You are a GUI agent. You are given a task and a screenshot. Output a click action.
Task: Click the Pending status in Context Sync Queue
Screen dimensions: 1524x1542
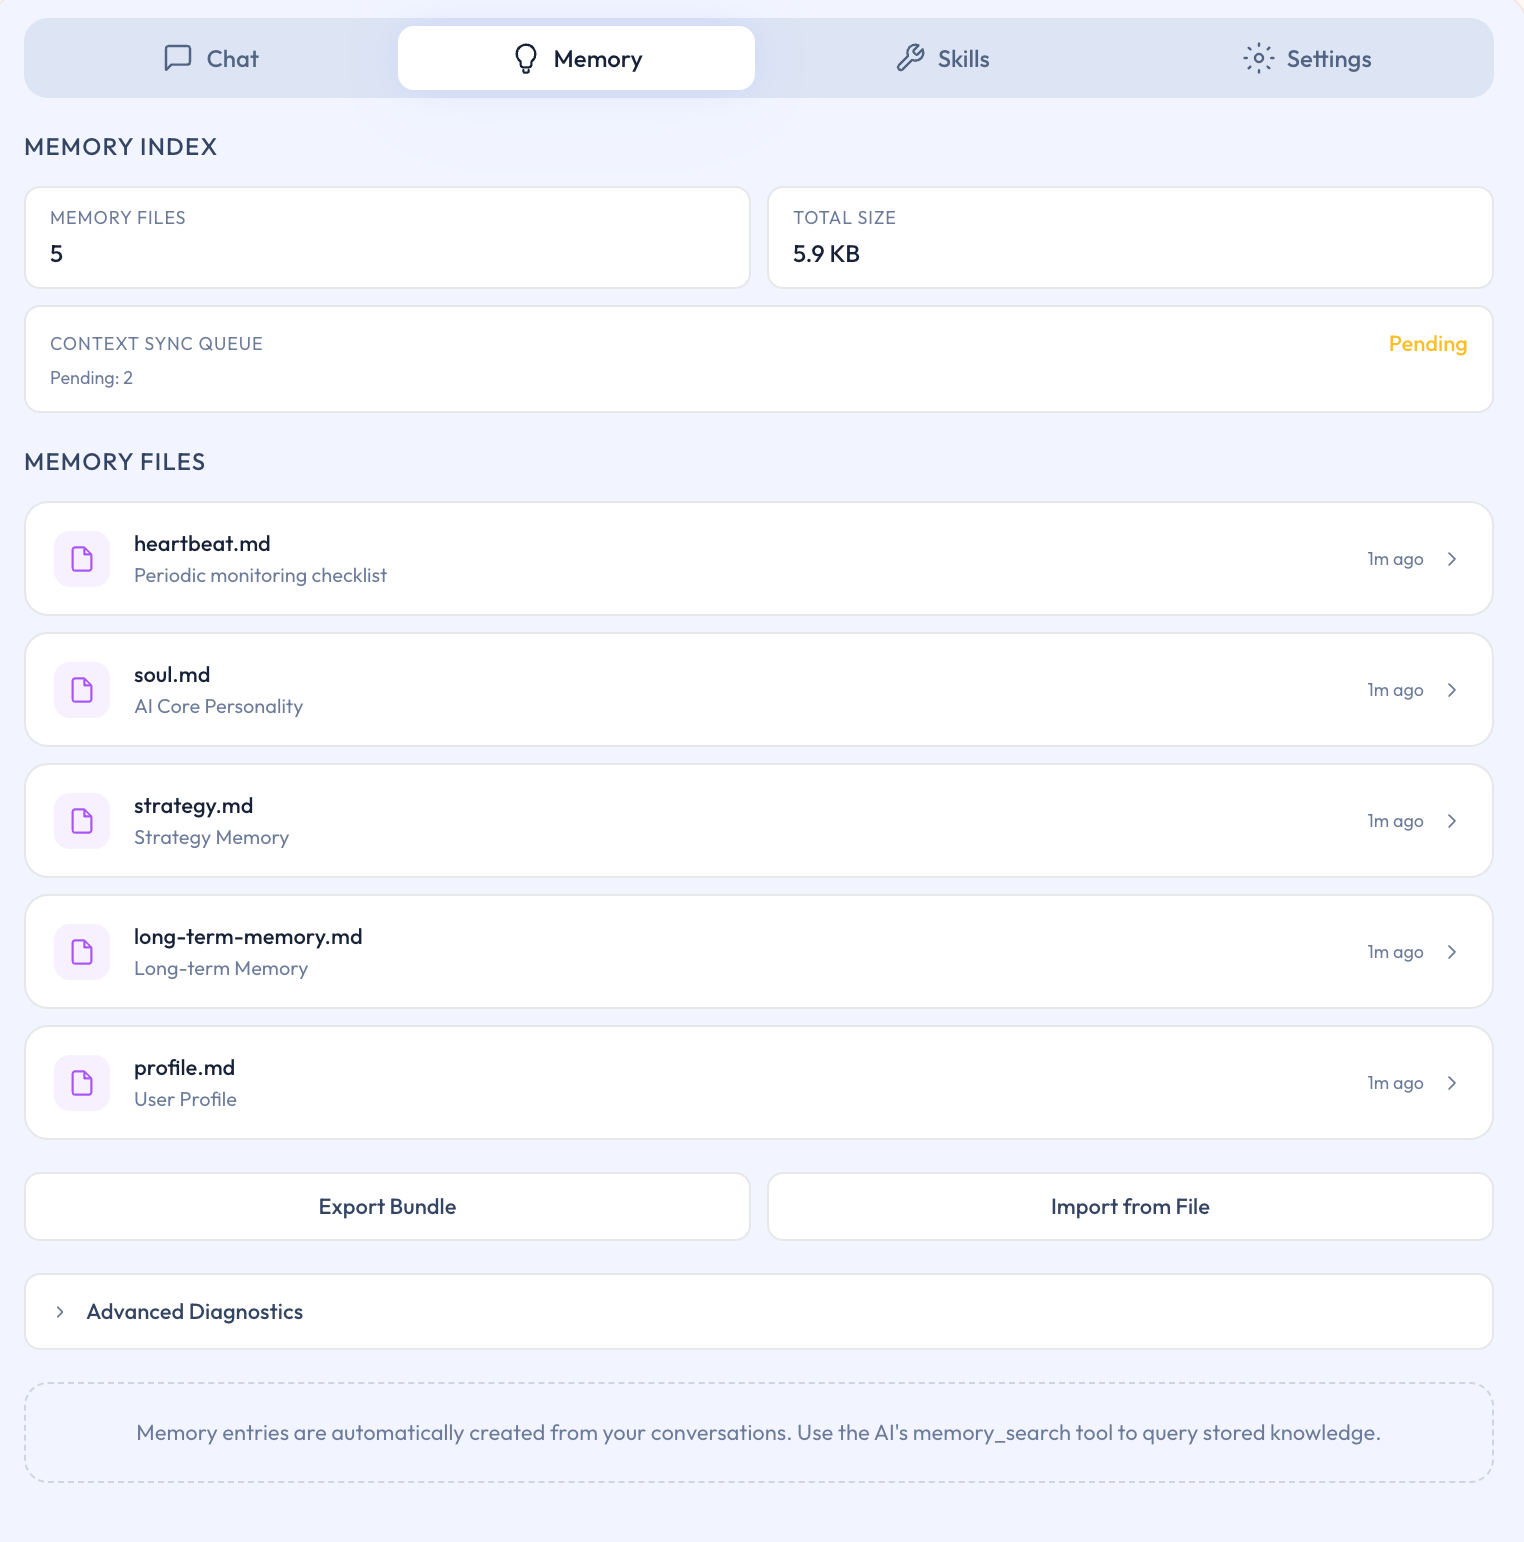1427,344
